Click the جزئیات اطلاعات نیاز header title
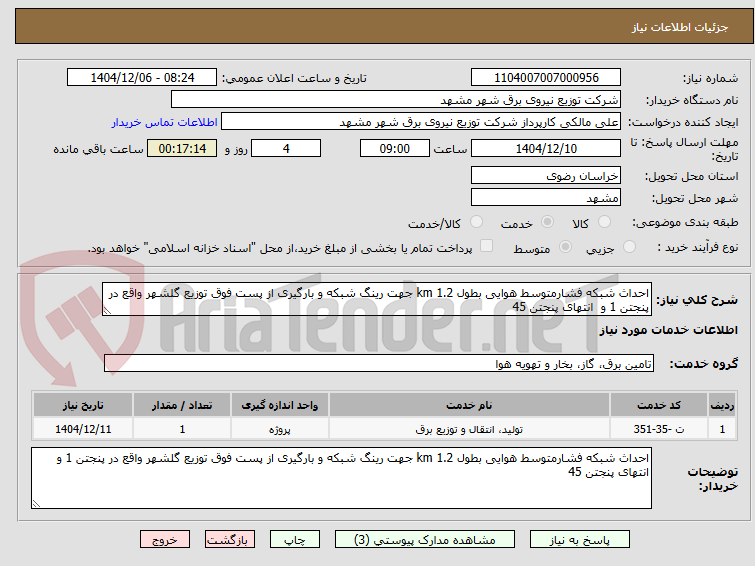 click(x=679, y=27)
